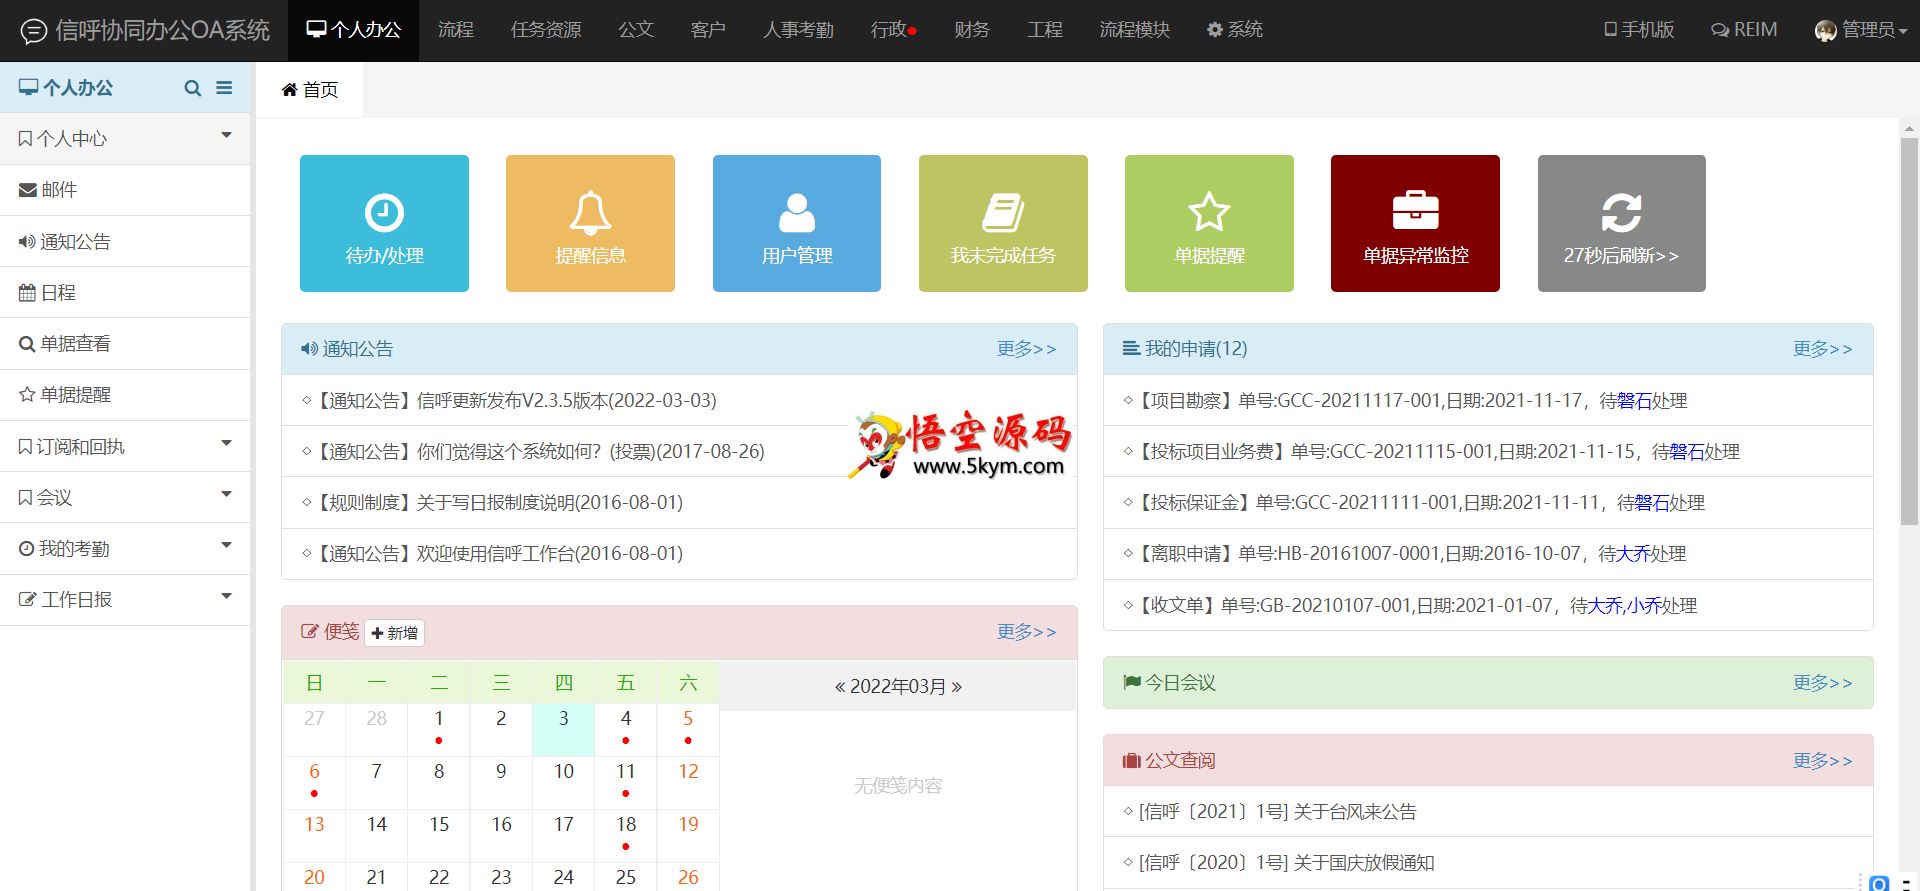The height and width of the screenshot is (891, 1920).
Task: Click 更多>> in 今日会议 panel
Action: point(1822,683)
